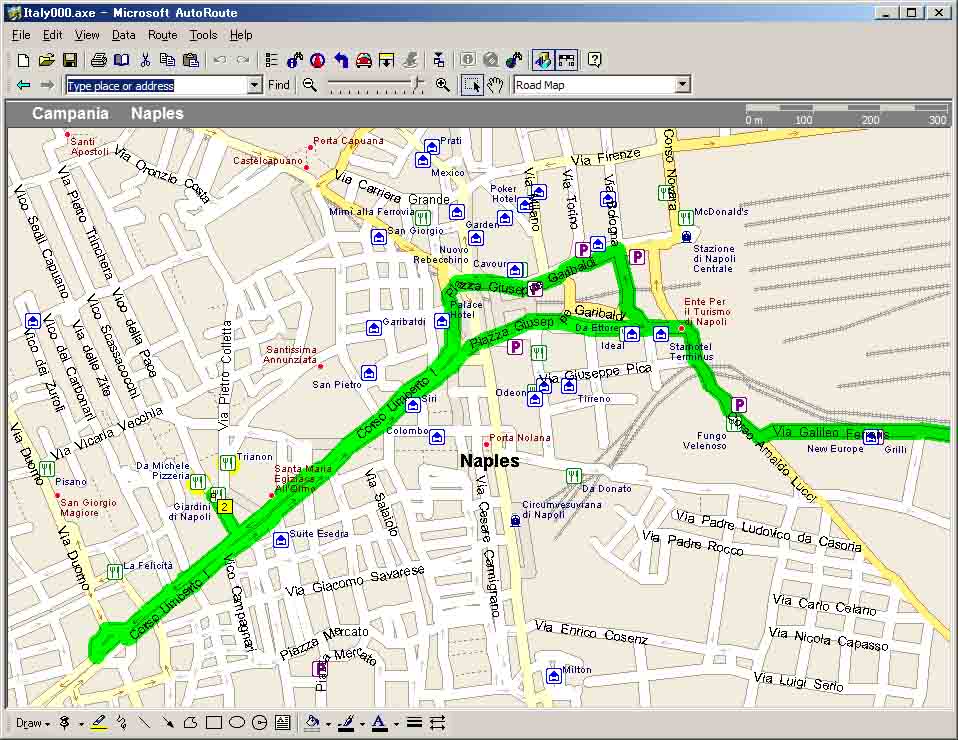Click the blue turn-arrow directions icon

tap(341, 60)
